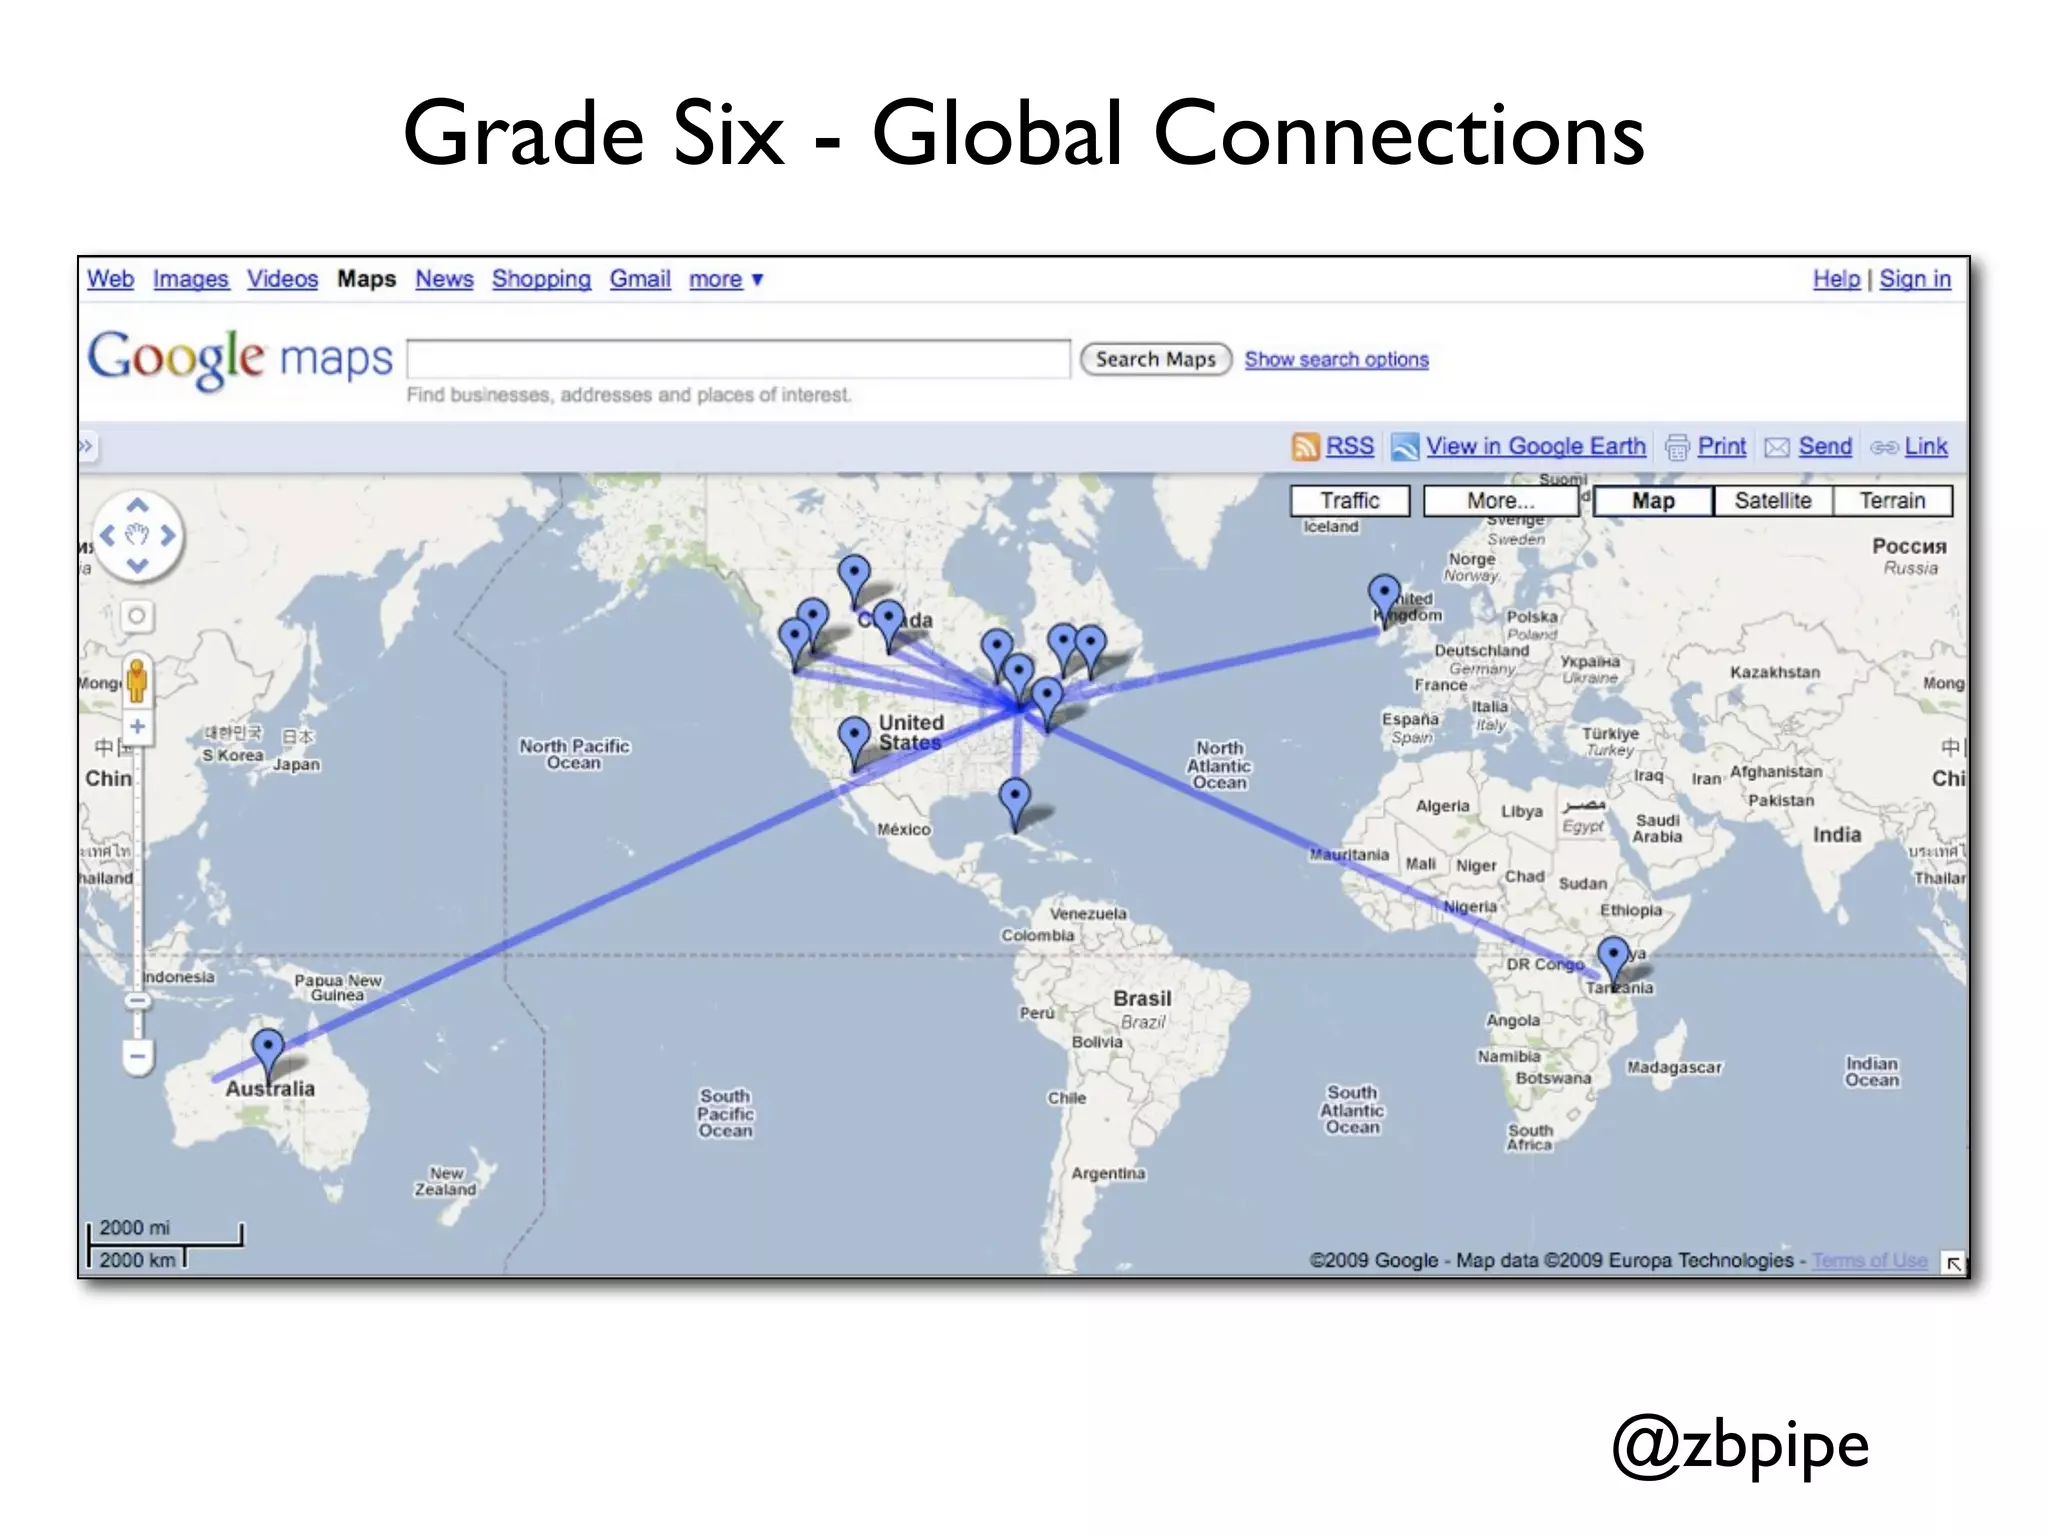The width and height of the screenshot is (2048, 1536).
Task: Click the hand icon in pan control
Action: pos(138,535)
